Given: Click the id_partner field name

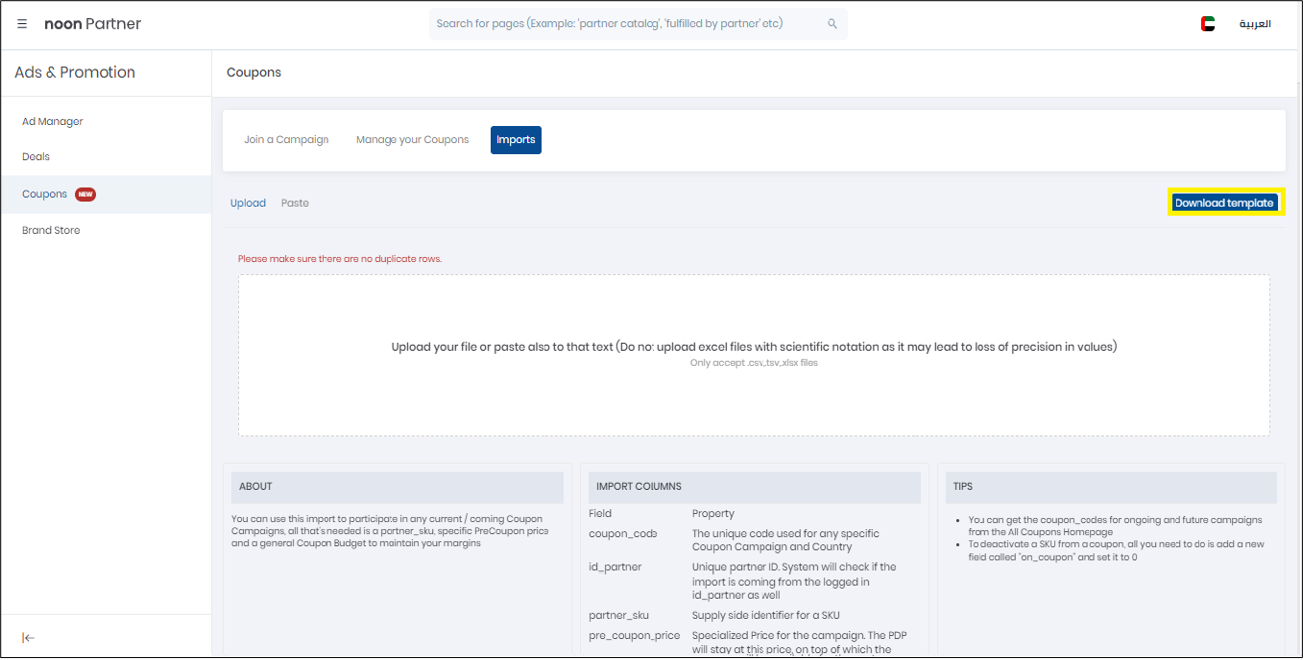Looking at the screenshot, I should [615, 567].
